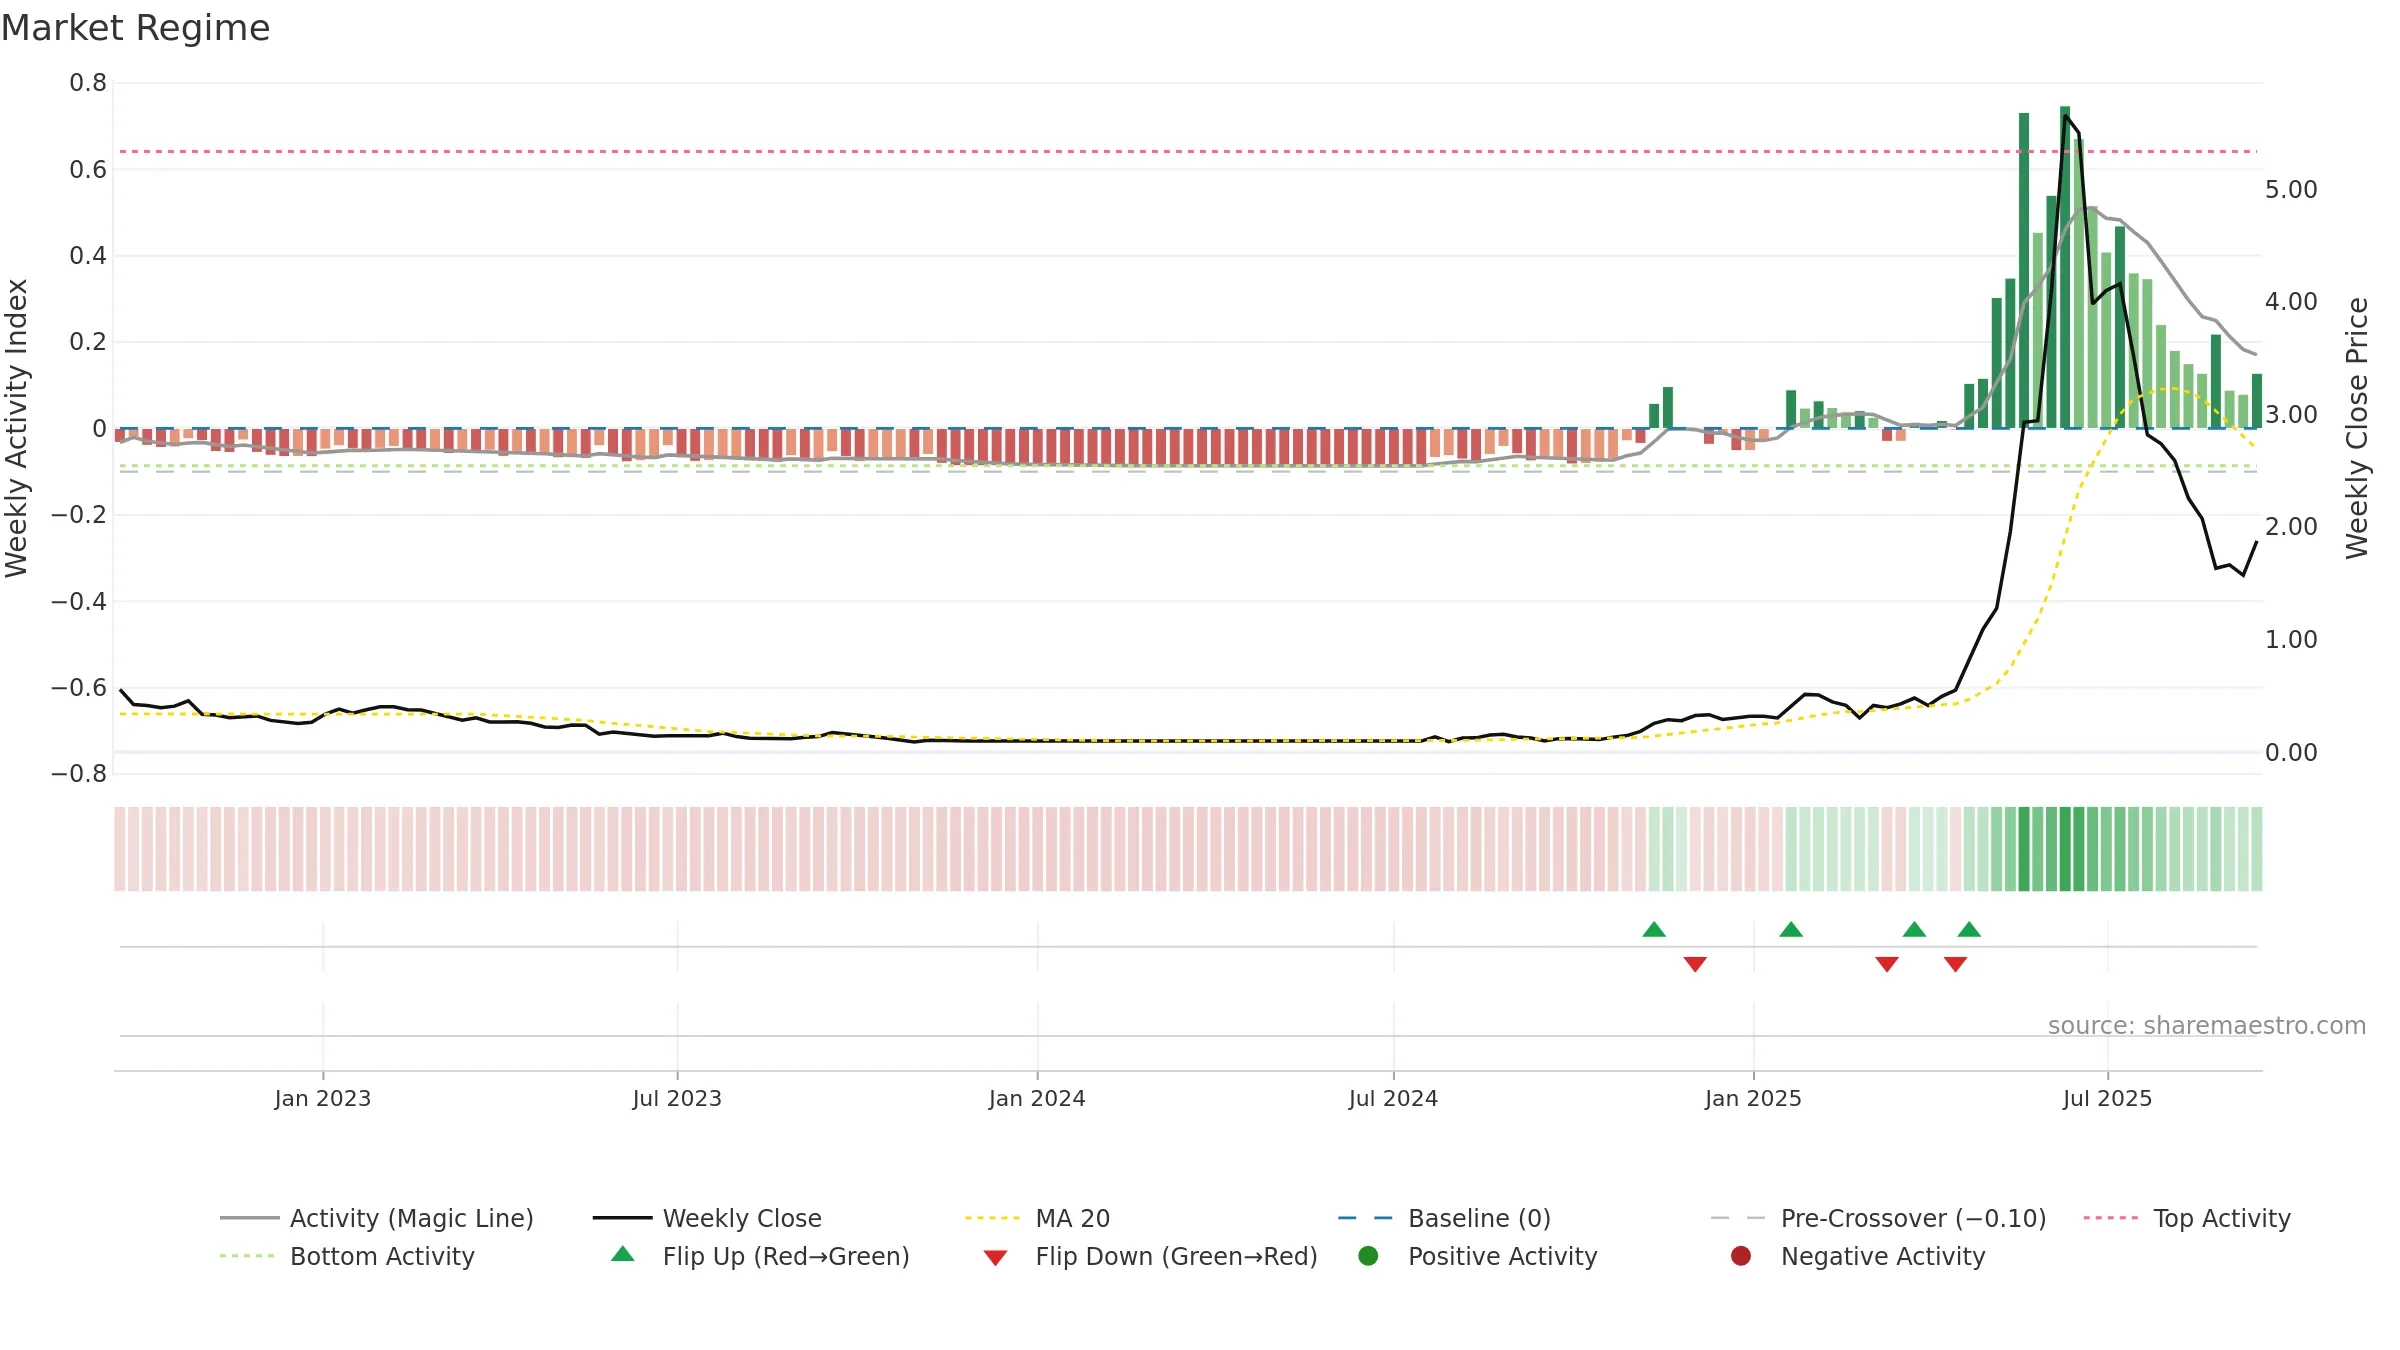The height and width of the screenshot is (1350, 2400).
Task: Toggle the Positive Activity legend entry
Action: point(1477,1256)
